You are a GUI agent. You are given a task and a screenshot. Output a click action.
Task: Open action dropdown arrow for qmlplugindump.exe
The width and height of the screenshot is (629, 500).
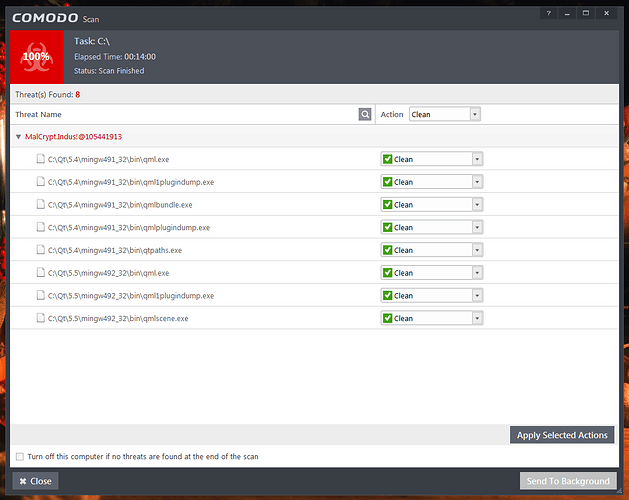(x=477, y=228)
